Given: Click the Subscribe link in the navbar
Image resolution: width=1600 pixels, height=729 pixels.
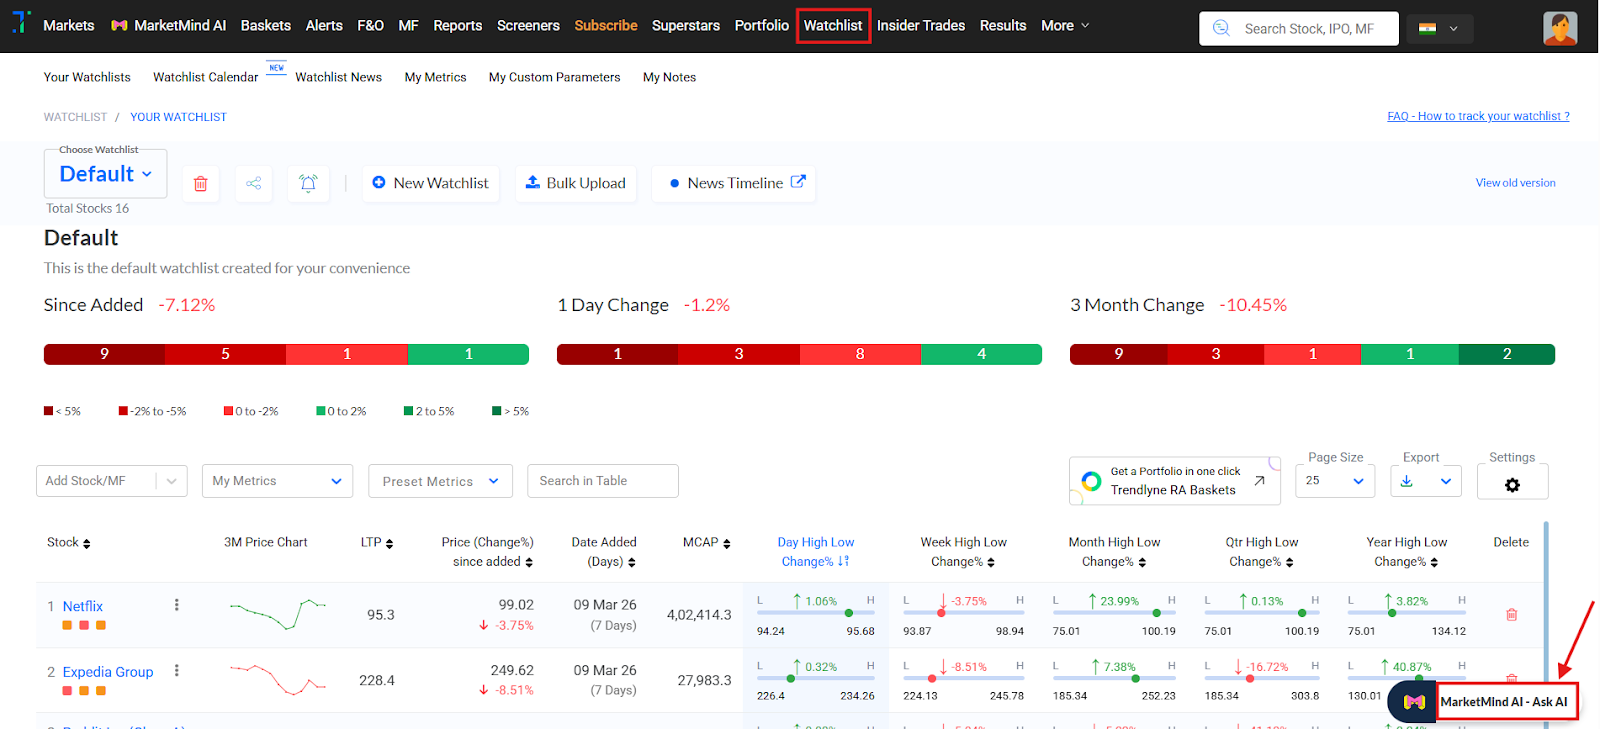Looking at the screenshot, I should click(x=606, y=26).
